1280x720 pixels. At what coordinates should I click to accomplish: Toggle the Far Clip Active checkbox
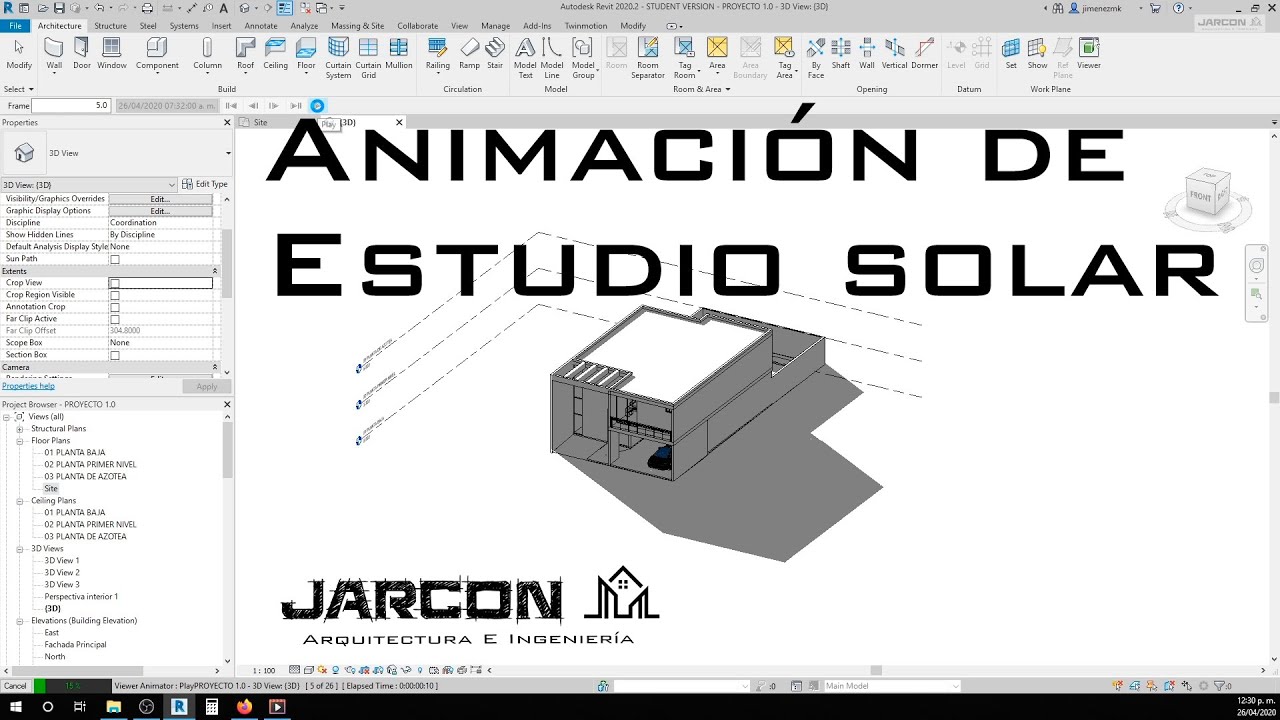point(115,319)
